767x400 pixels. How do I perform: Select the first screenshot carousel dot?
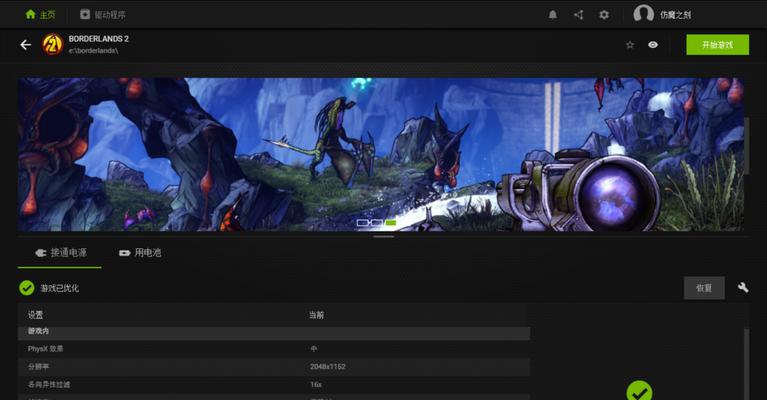pos(362,222)
